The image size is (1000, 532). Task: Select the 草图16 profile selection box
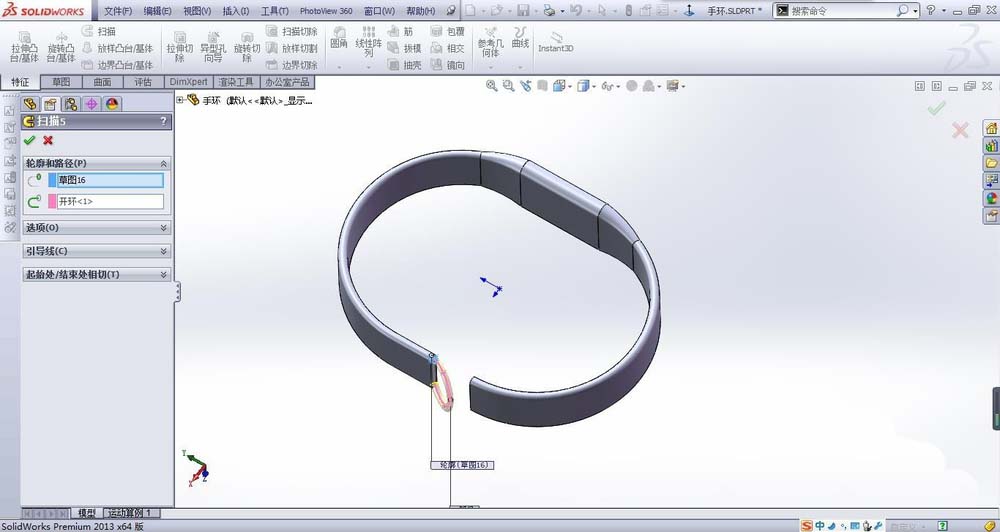click(x=110, y=180)
